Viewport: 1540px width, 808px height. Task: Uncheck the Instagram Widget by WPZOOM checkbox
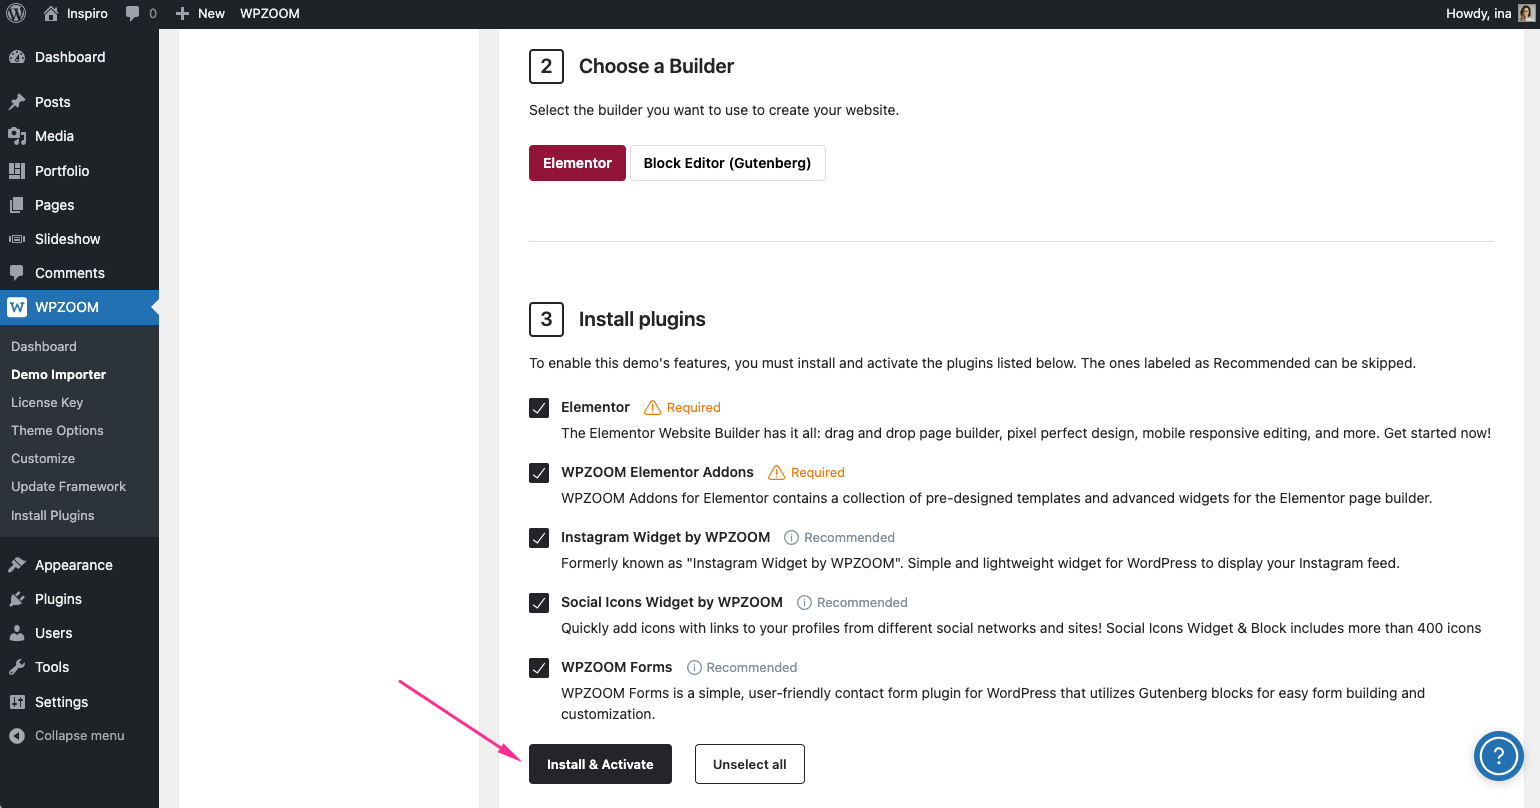point(539,538)
